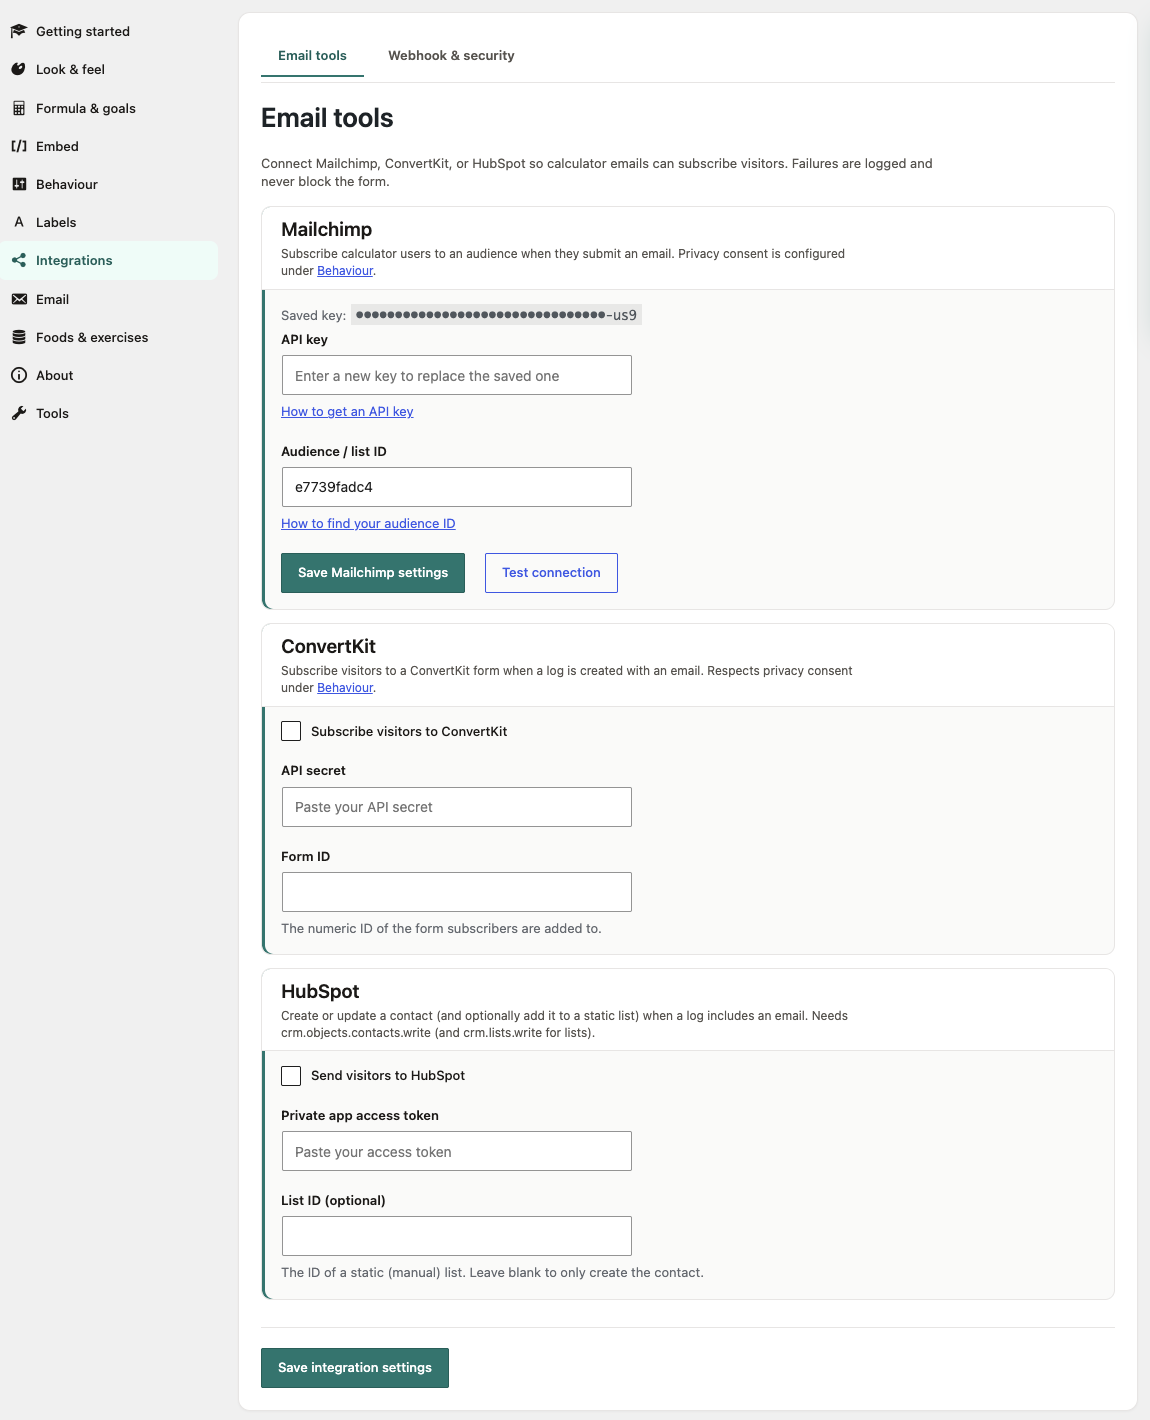Click the Integrations share icon

18,260
